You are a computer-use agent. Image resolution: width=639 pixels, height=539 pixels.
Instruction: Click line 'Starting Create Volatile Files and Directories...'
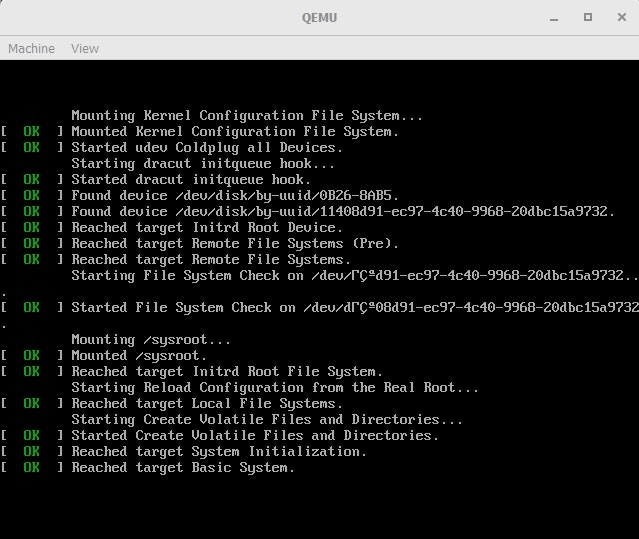pyautogui.click(x=267, y=420)
